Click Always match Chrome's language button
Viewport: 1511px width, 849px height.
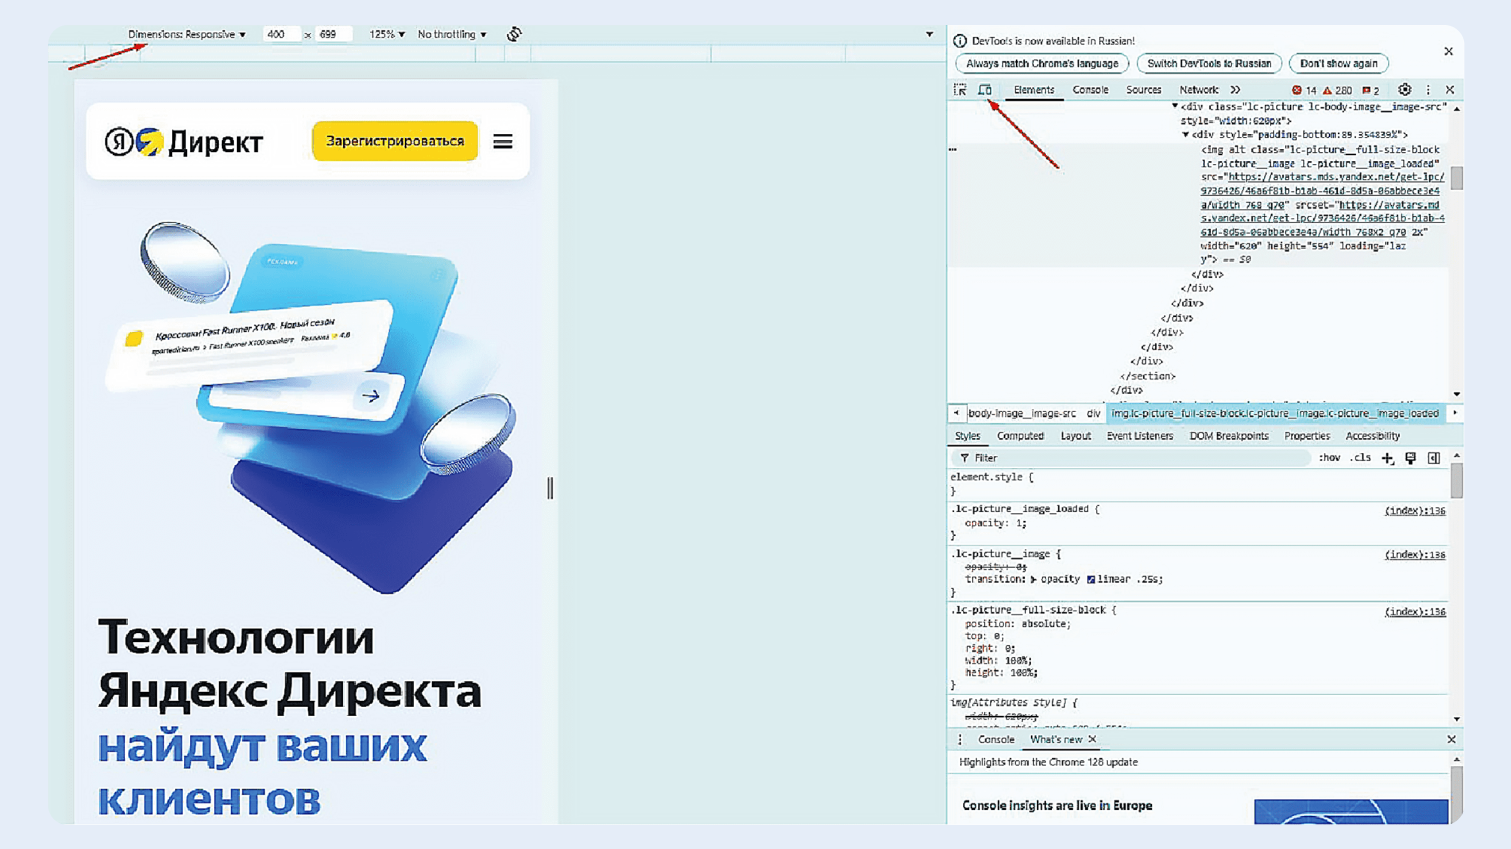[x=1042, y=63]
